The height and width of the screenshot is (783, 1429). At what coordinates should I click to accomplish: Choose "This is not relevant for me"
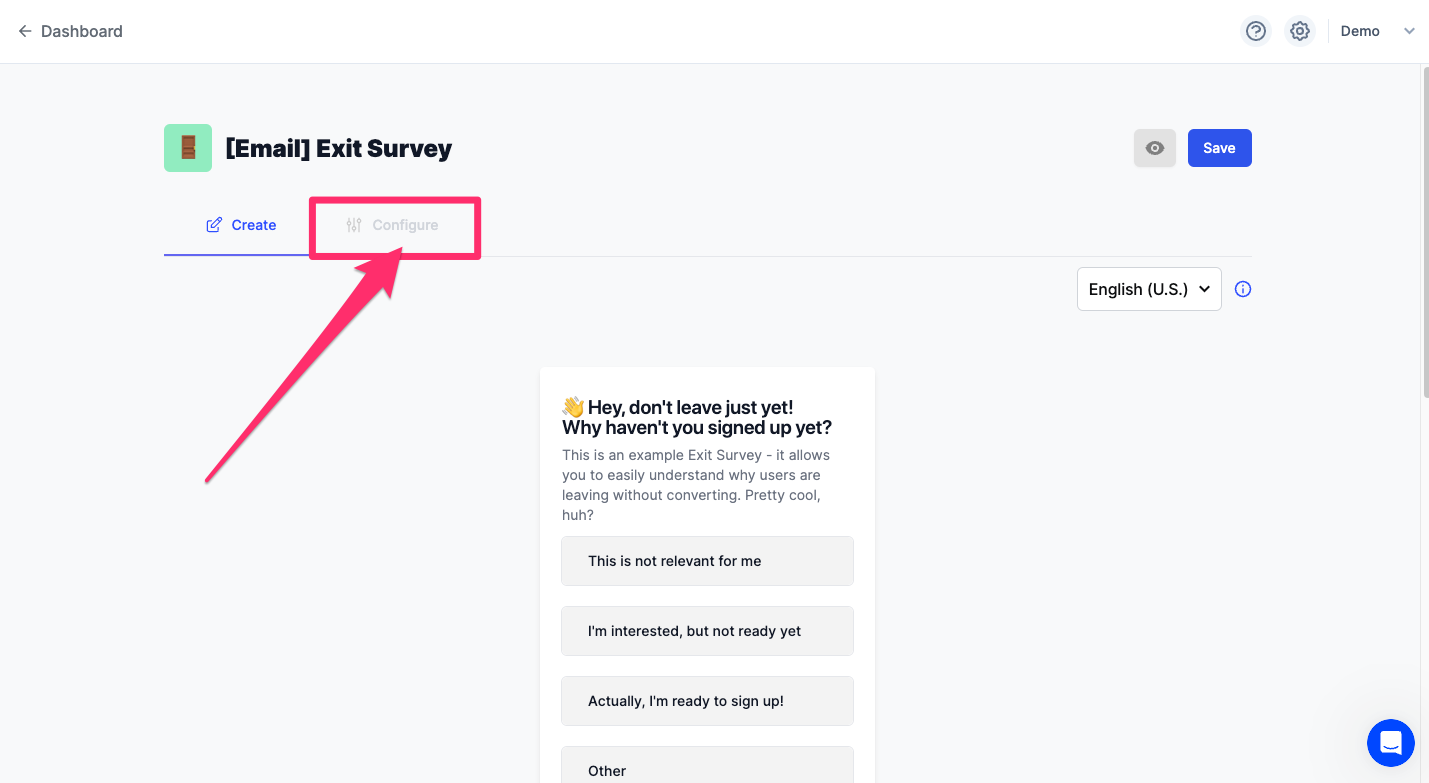(x=707, y=561)
